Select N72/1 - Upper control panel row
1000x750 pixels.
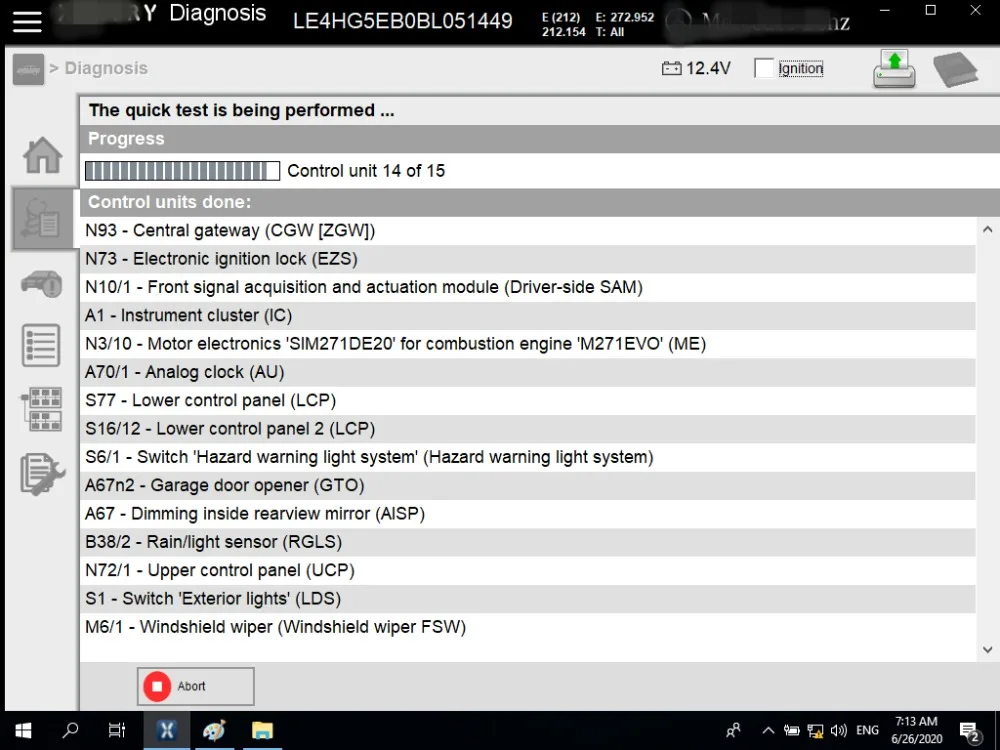click(x=528, y=570)
